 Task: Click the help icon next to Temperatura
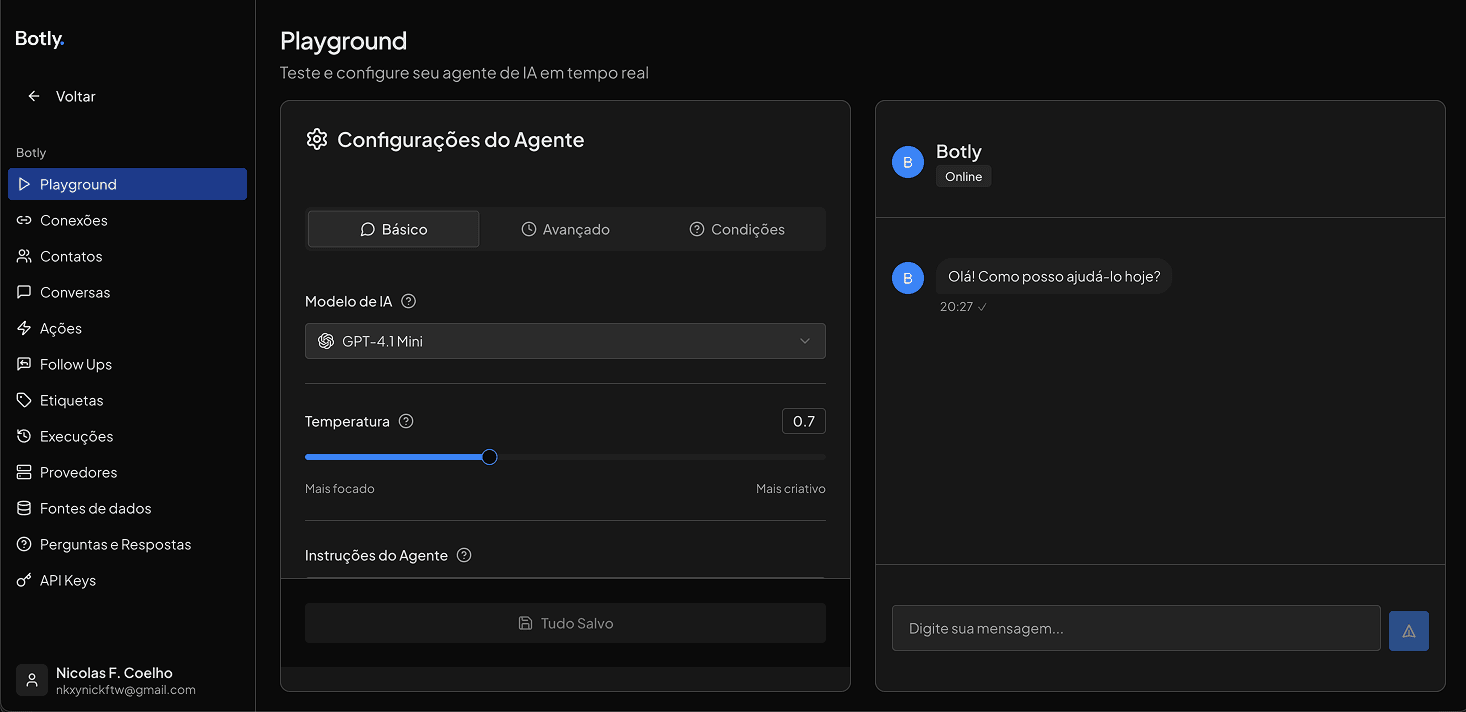coord(406,421)
